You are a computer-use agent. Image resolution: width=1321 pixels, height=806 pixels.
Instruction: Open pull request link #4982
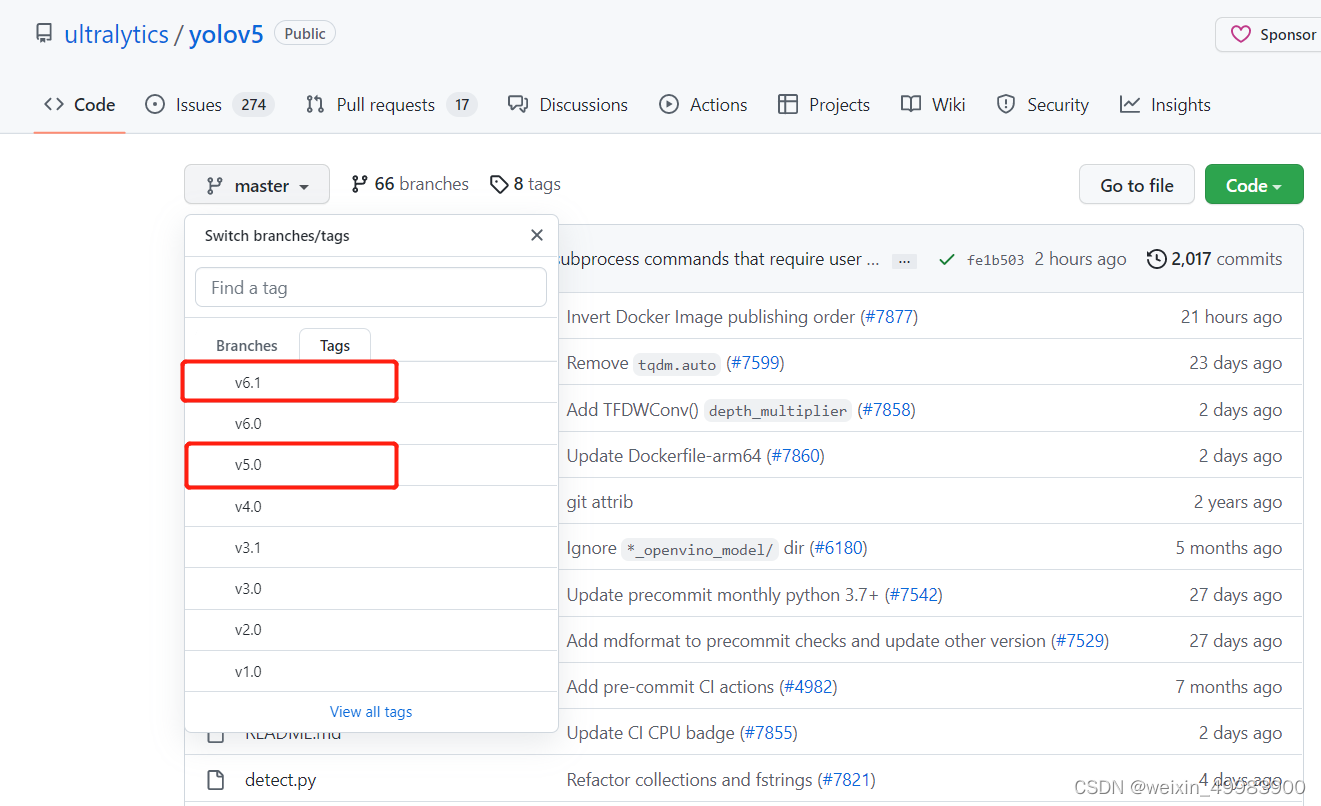(x=808, y=687)
